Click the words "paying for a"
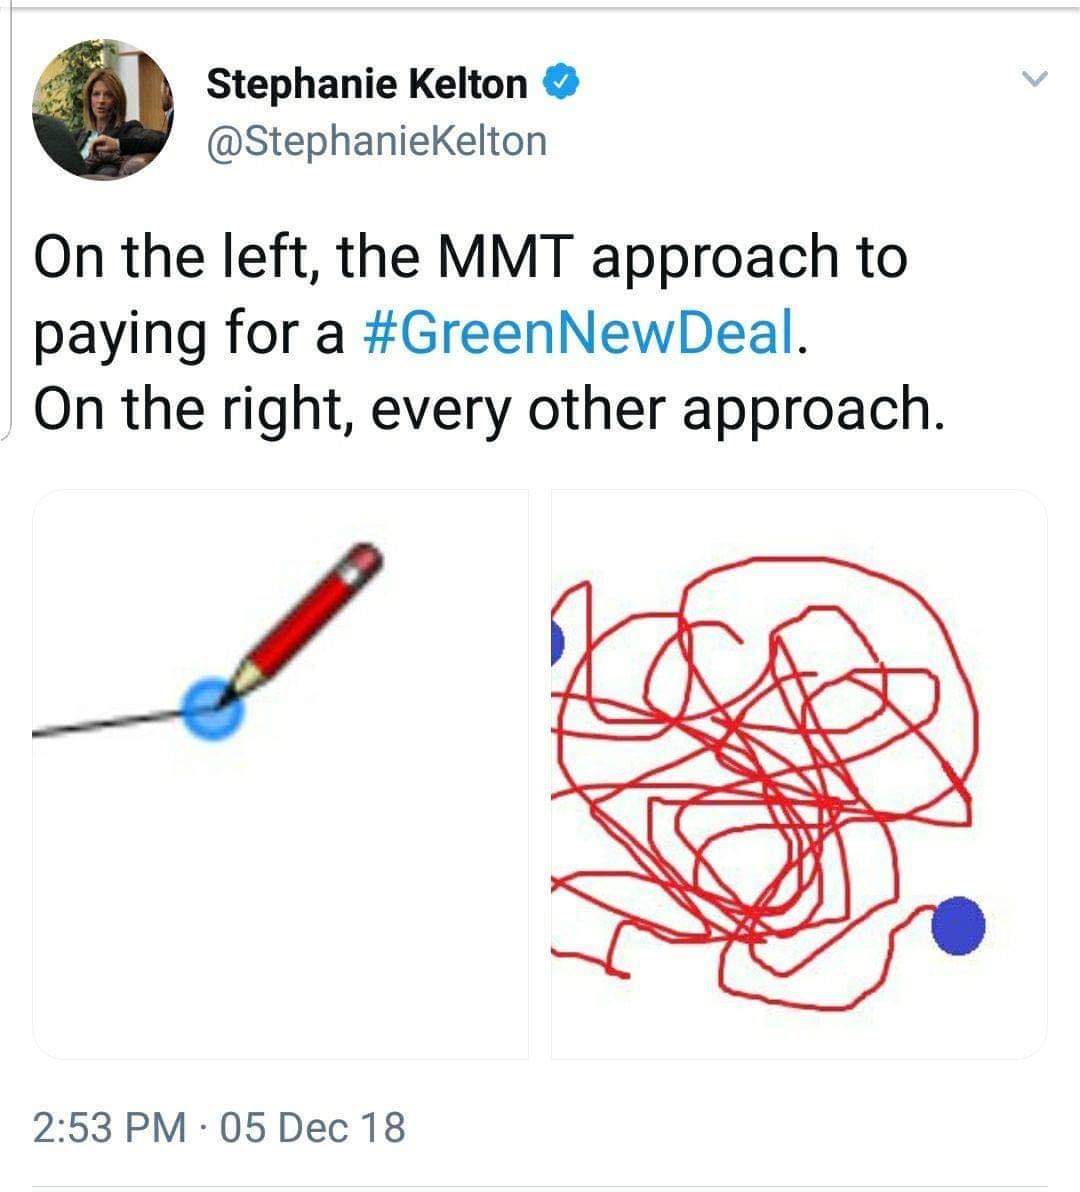The width and height of the screenshot is (1080, 1192). tap(188, 333)
